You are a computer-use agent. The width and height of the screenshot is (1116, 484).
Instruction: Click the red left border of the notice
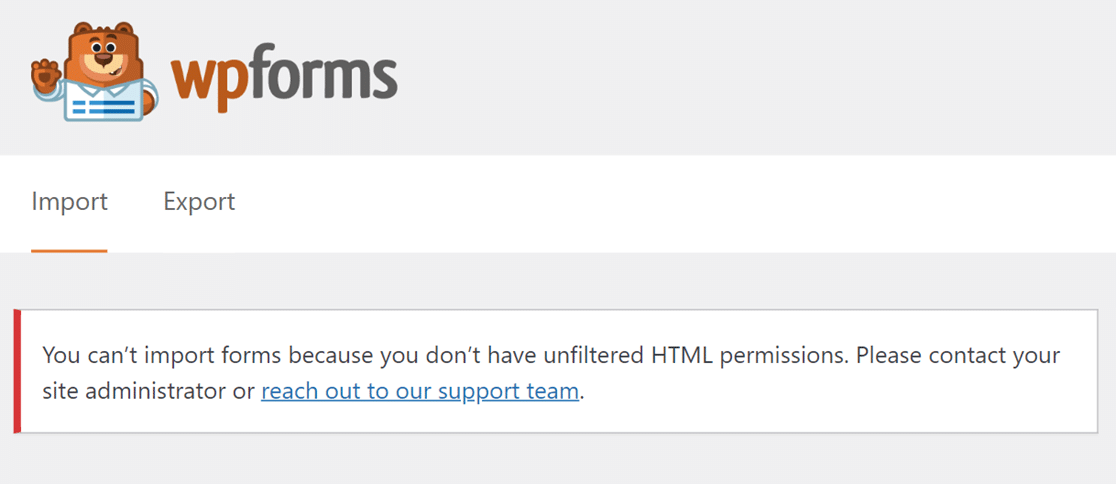17,371
